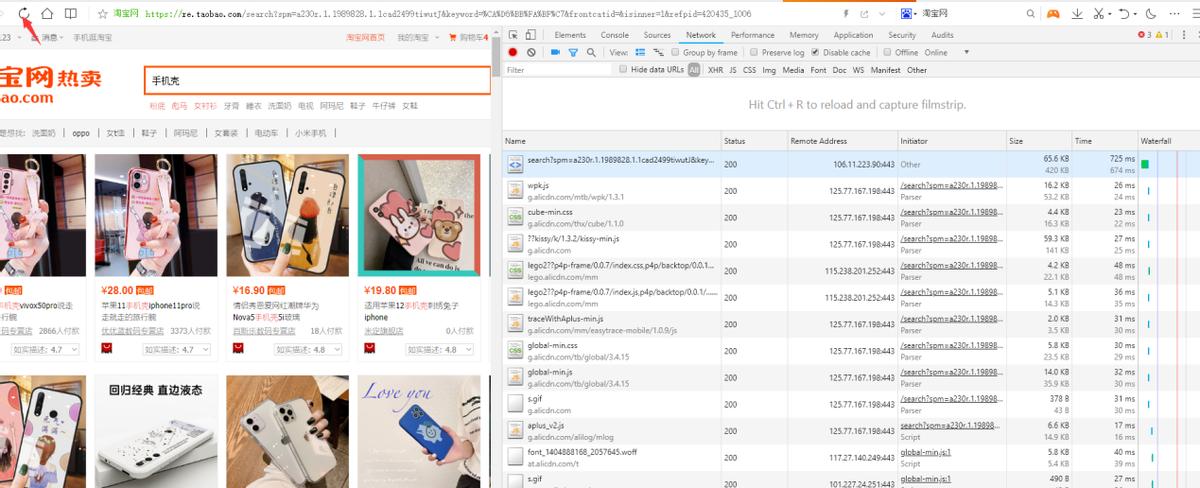Screen dimensions: 1200x488
Task: Click the capture screenshots camera icon
Action: pos(556,52)
